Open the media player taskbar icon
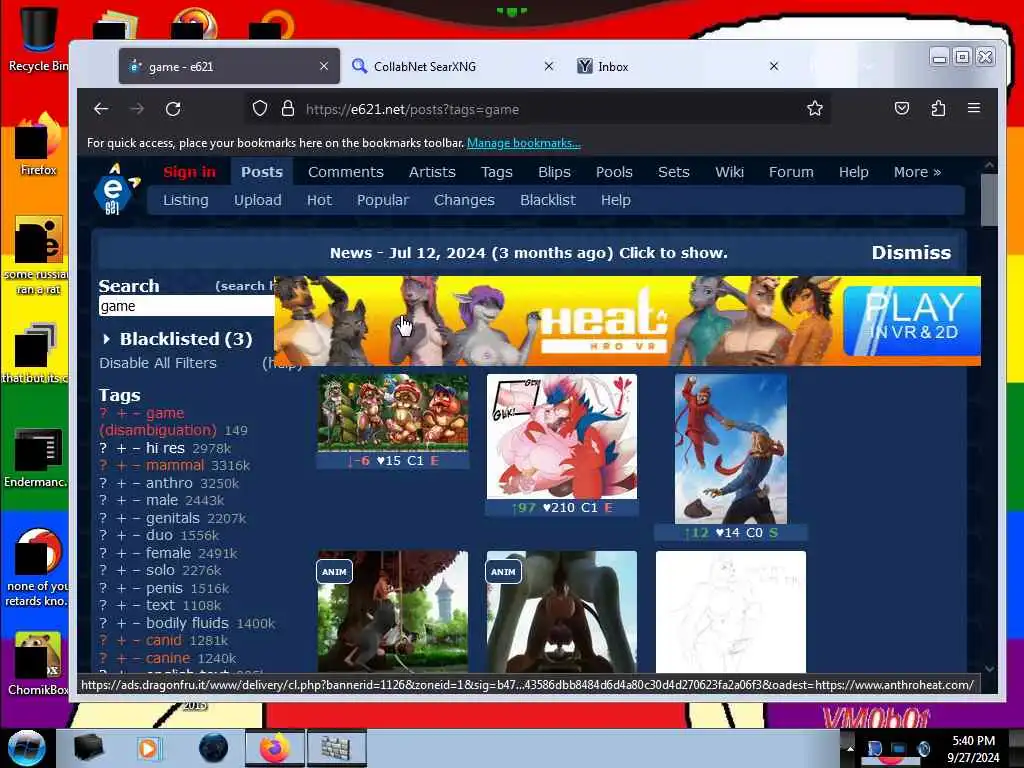This screenshot has width=1024, height=768. 148,748
